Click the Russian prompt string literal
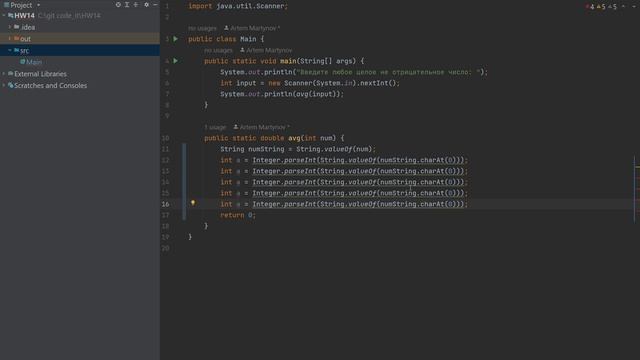 pyautogui.click(x=387, y=72)
